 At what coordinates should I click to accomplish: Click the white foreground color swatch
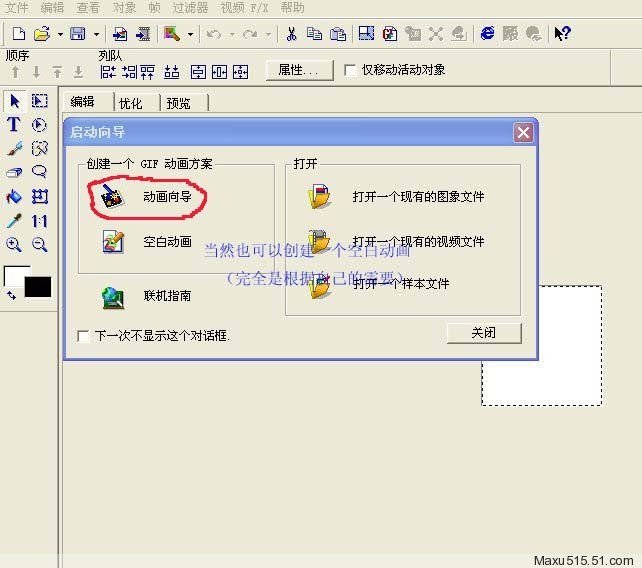click(14, 274)
